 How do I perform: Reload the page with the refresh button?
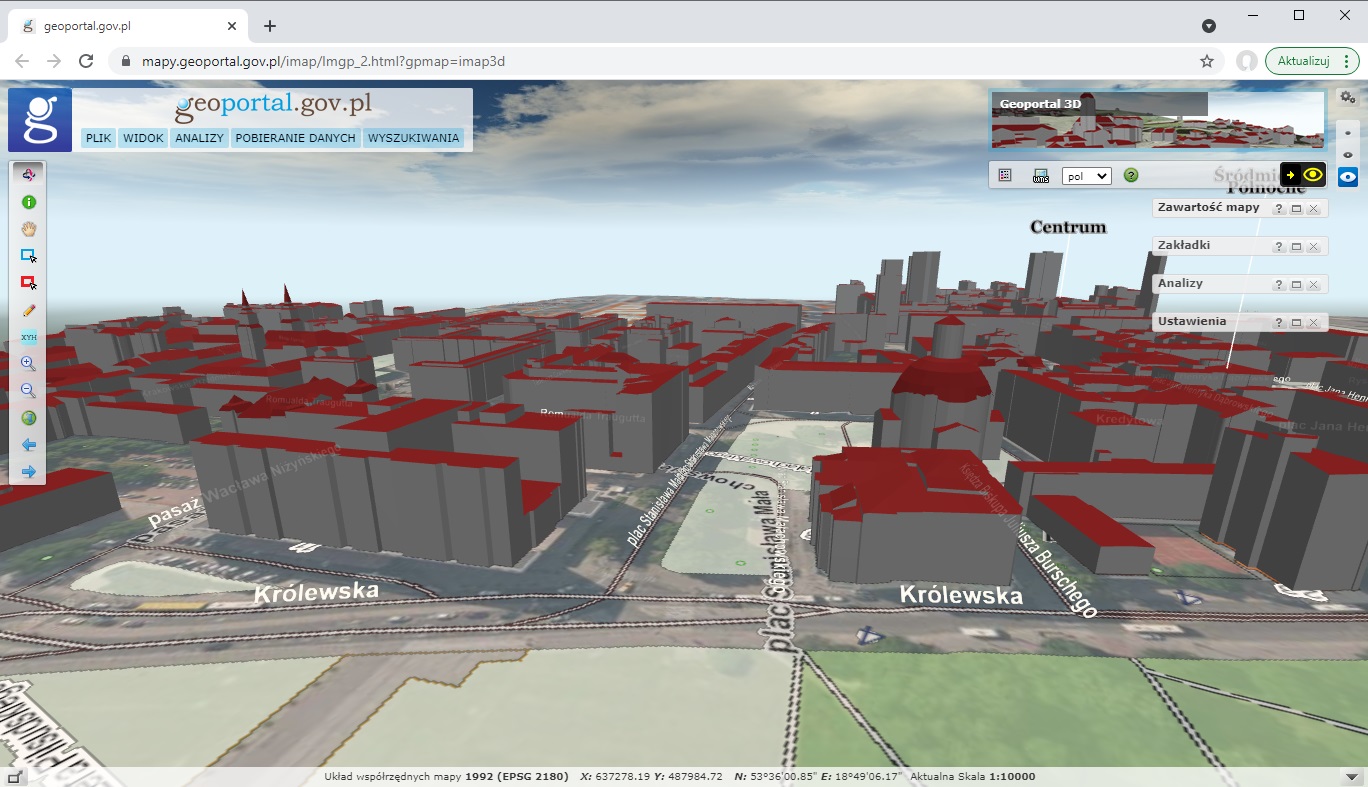point(86,61)
